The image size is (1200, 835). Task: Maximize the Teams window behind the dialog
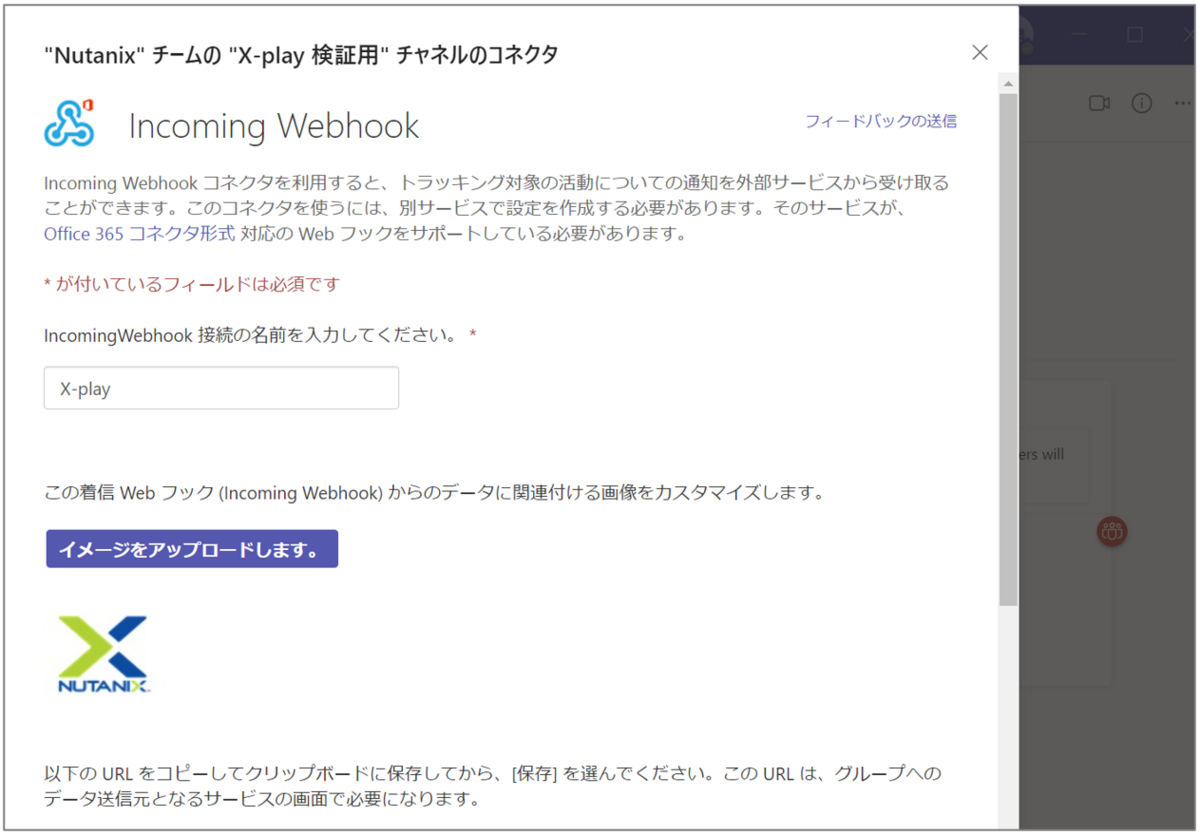1135,35
